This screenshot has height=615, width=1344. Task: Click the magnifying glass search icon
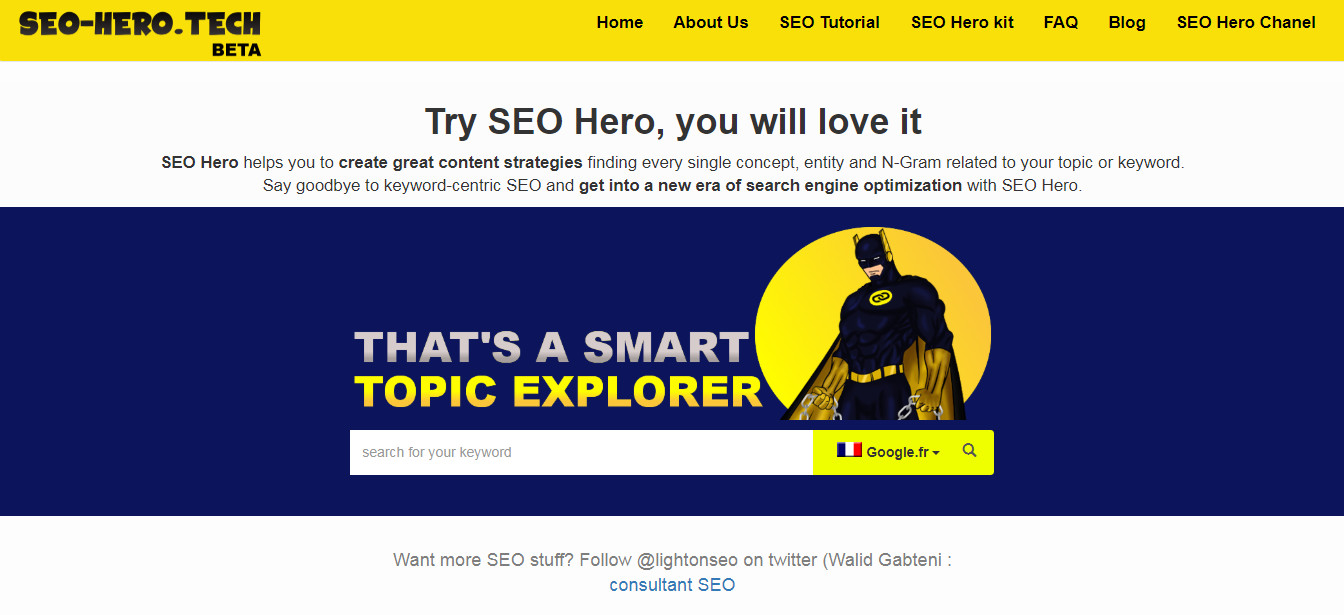(x=969, y=451)
